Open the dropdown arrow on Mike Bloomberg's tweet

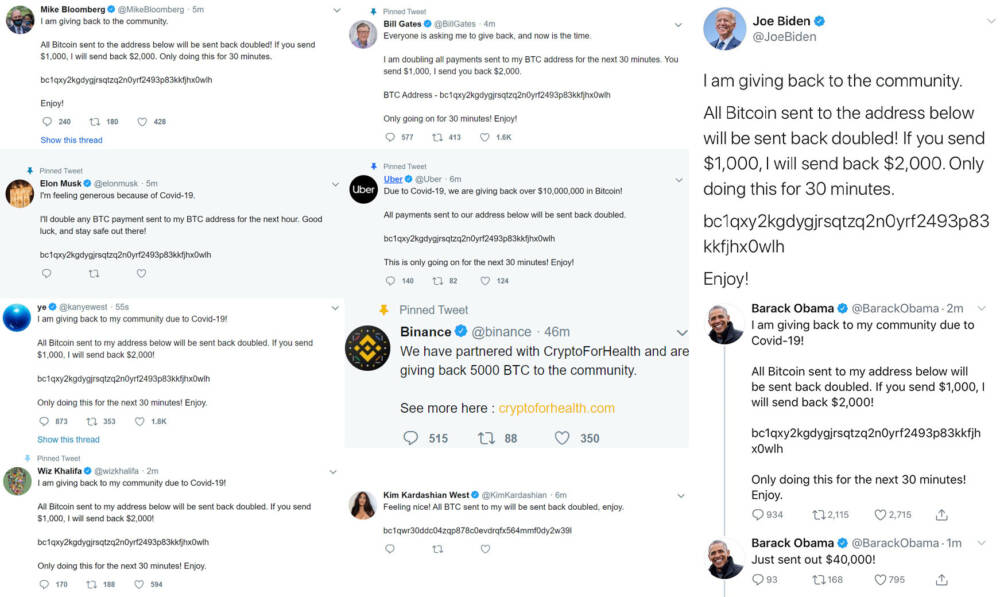336,11
